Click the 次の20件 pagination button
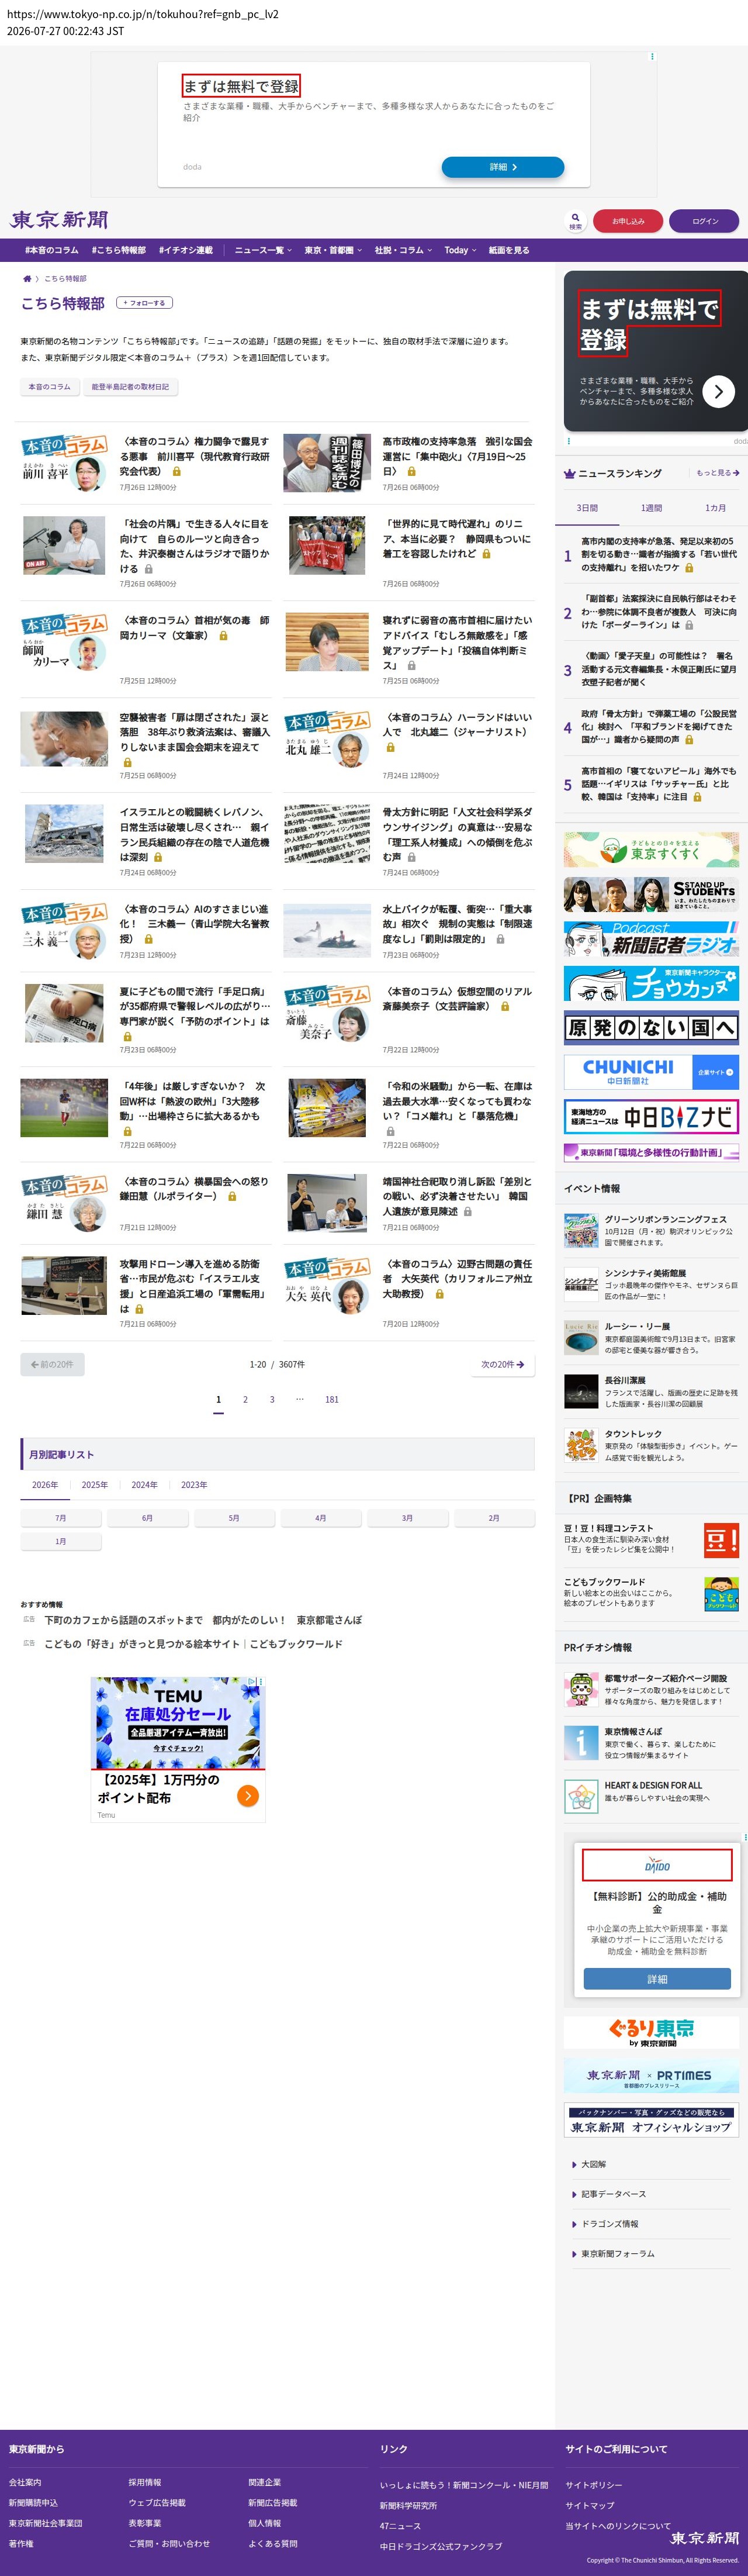The image size is (748, 2576). [x=503, y=1364]
